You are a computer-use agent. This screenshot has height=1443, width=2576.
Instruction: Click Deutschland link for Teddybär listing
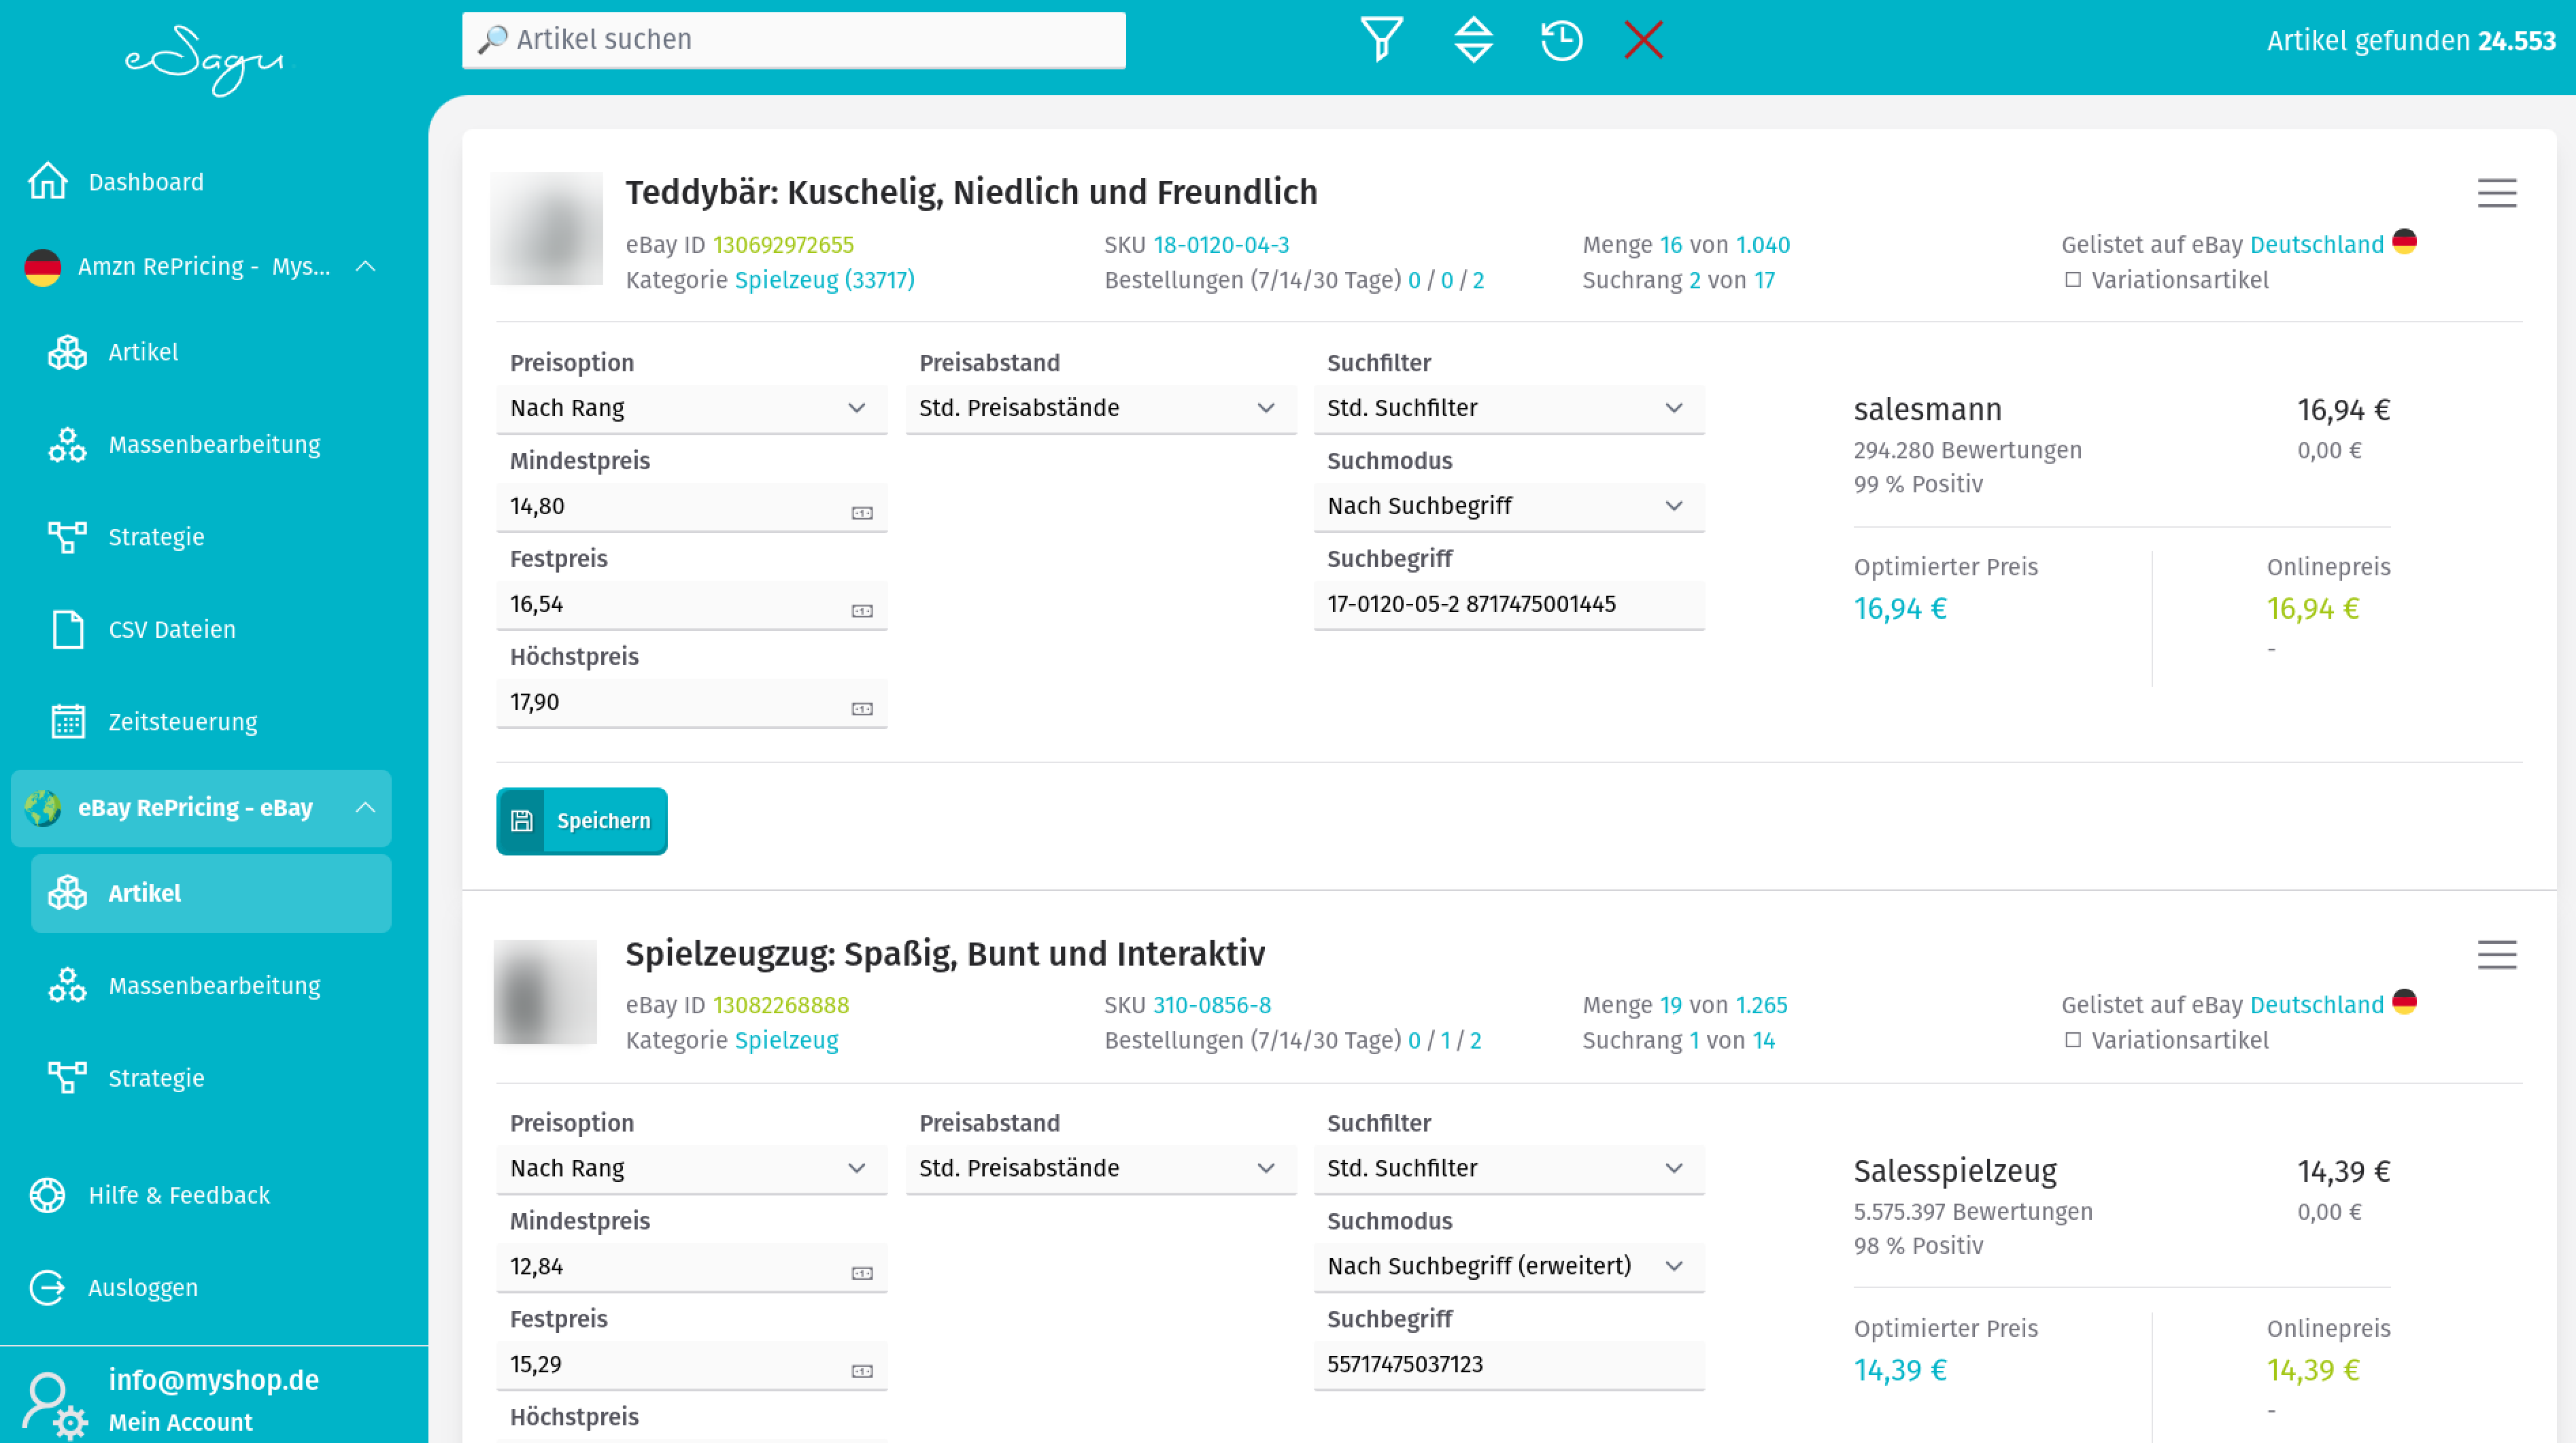pyautogui.click(x=2316, y=245)
